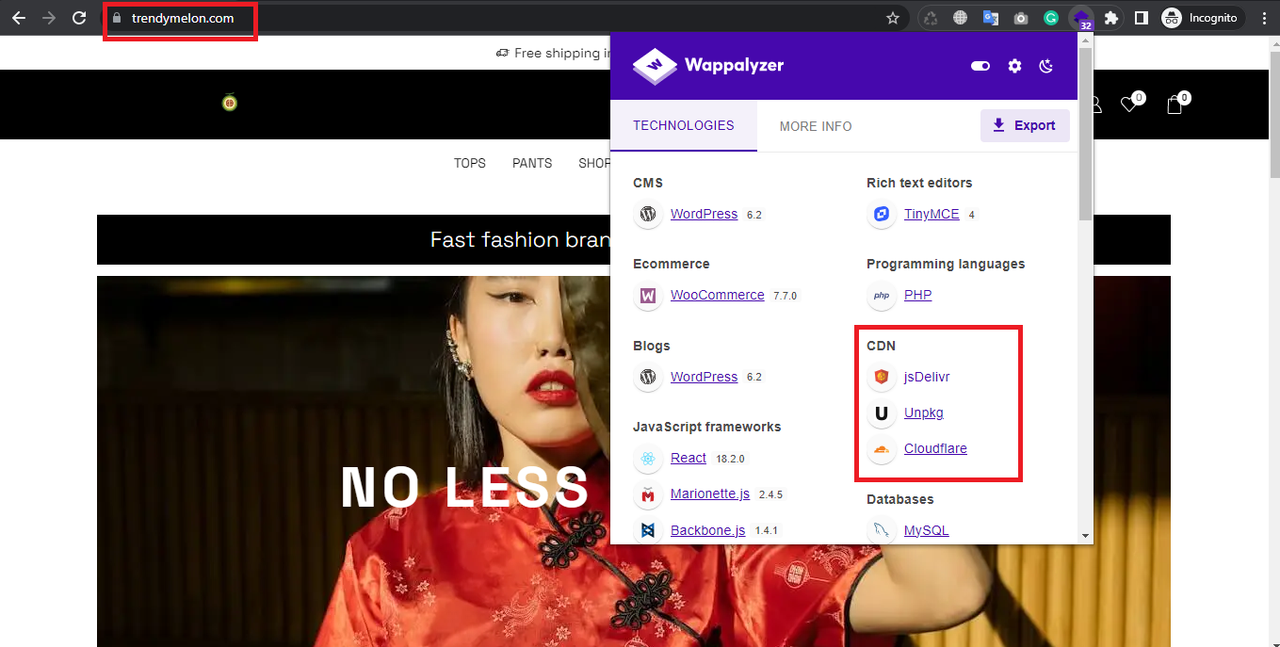Image resolution: width=1280 pixels, height=647 pixels.
Task: Click the TinyMCE icon
Action: (x=881, y=214)
